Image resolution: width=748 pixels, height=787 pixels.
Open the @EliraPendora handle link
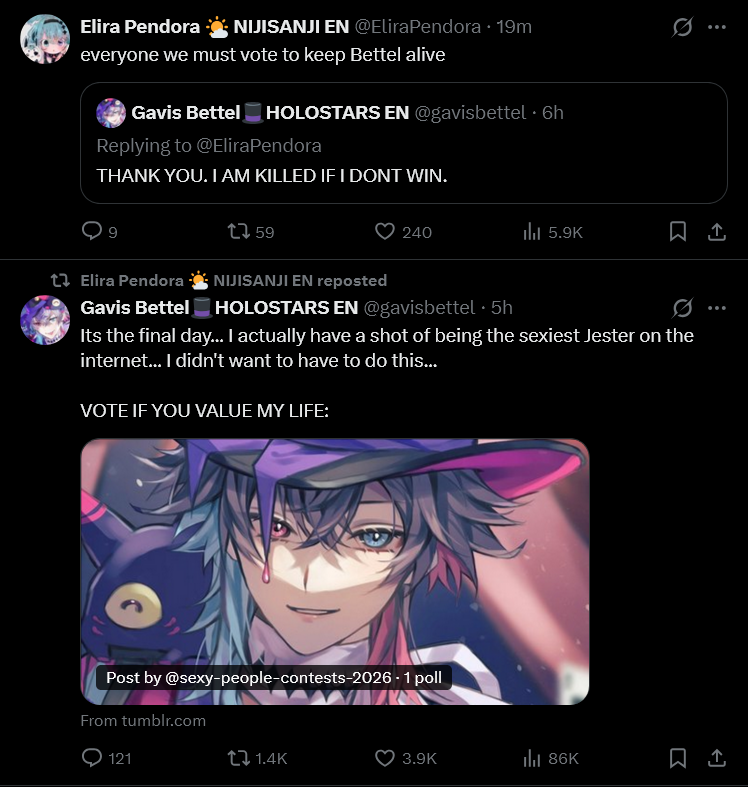[418, 27]
